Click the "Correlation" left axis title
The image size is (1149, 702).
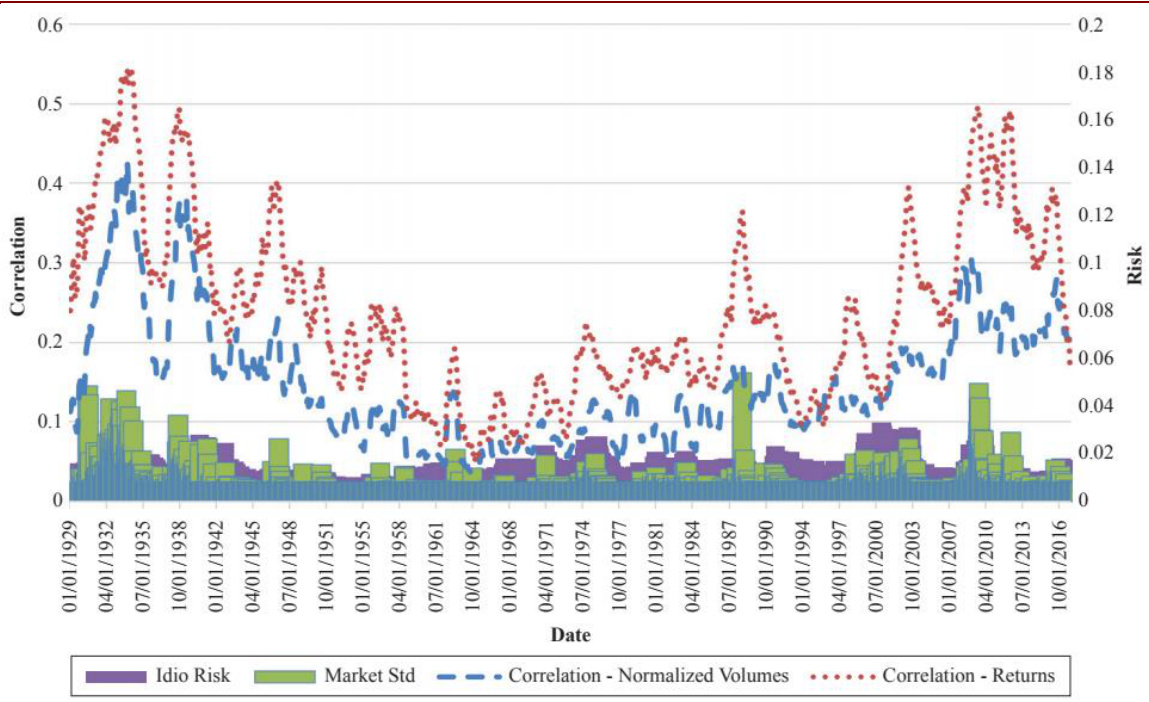(18, 263)
